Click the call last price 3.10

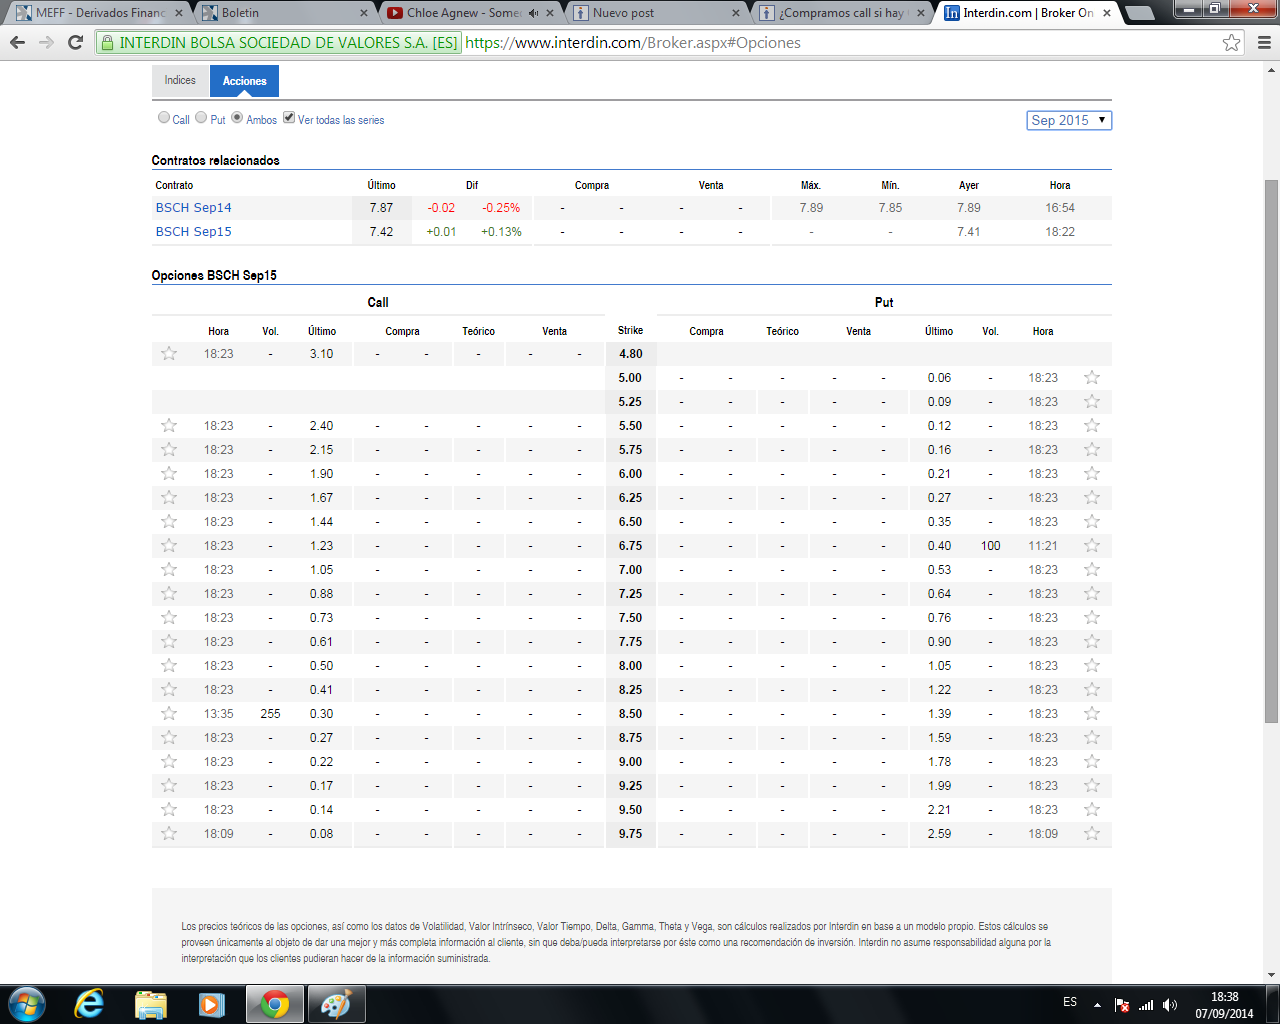pos(321,353)
